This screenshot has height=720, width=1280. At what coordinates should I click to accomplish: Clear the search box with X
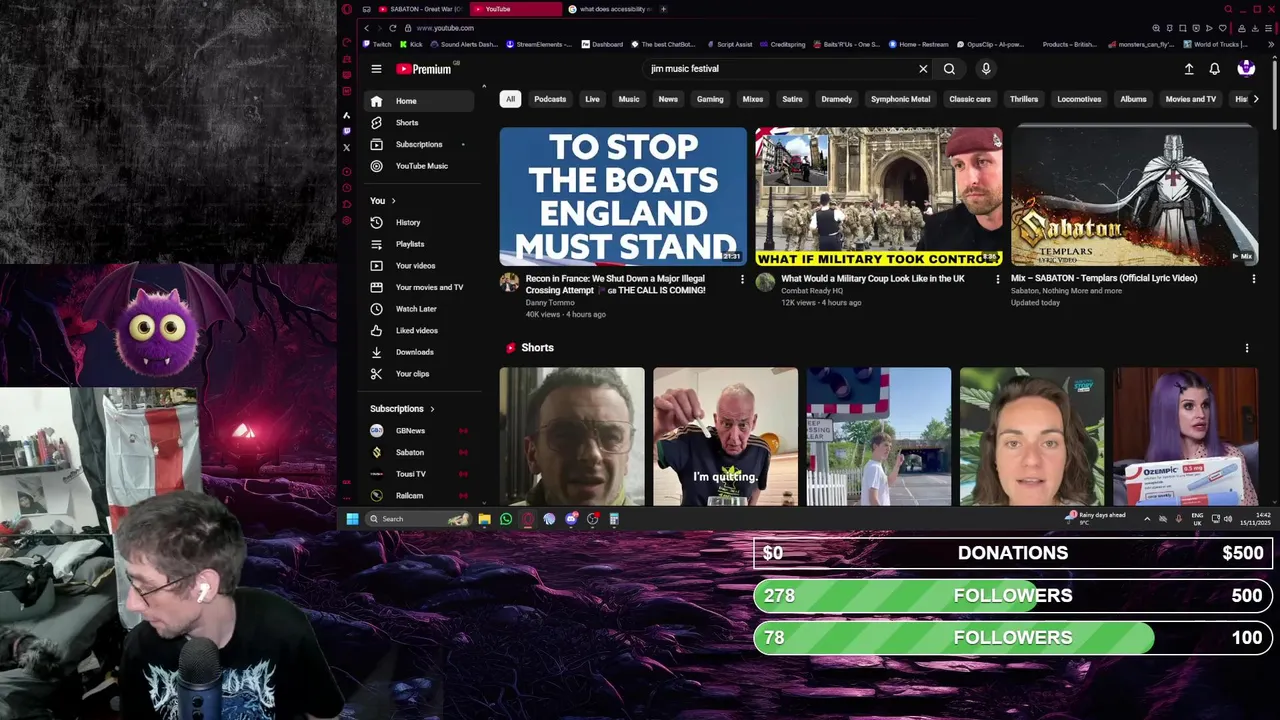click(x=923, y=69)
